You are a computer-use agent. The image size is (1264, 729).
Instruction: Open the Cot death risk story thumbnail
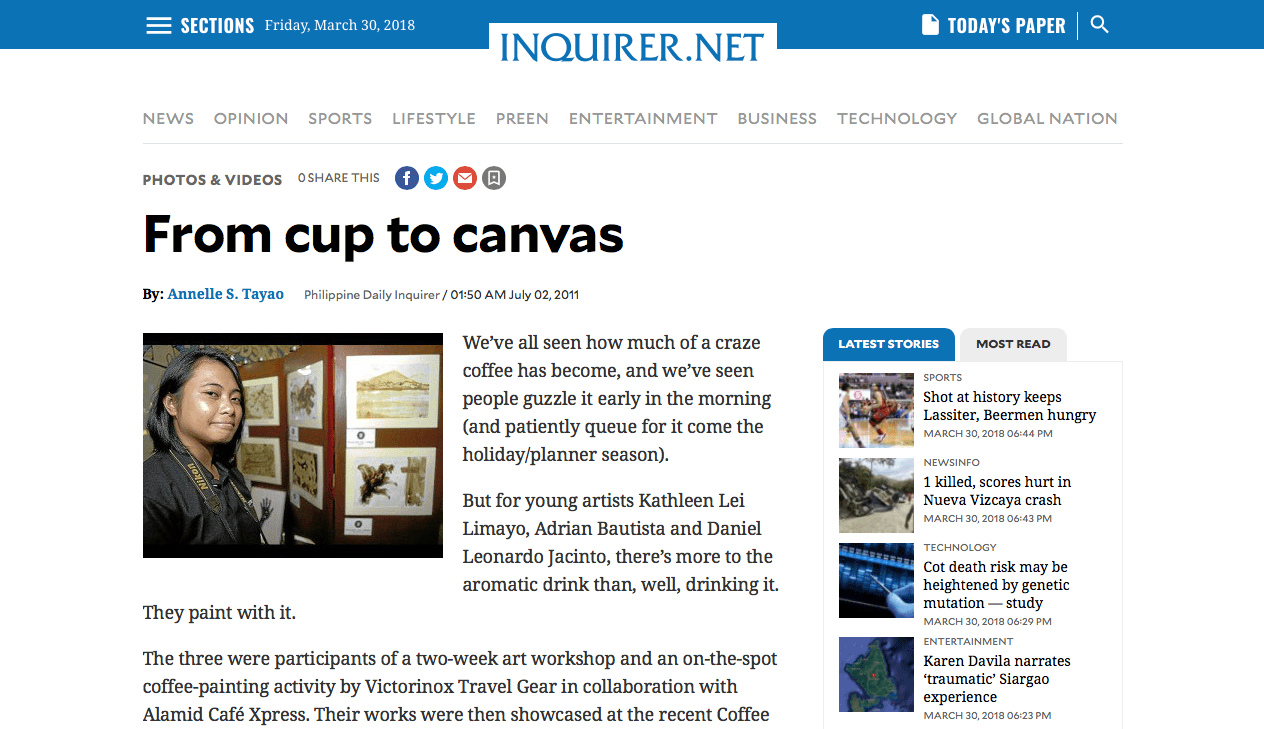click(x=876, y=580)
